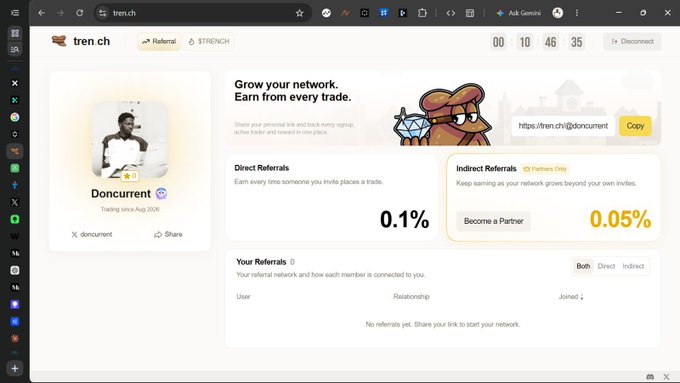Click the referral URL field
Screen dimensions: 680x383
(x=563, y=126)
